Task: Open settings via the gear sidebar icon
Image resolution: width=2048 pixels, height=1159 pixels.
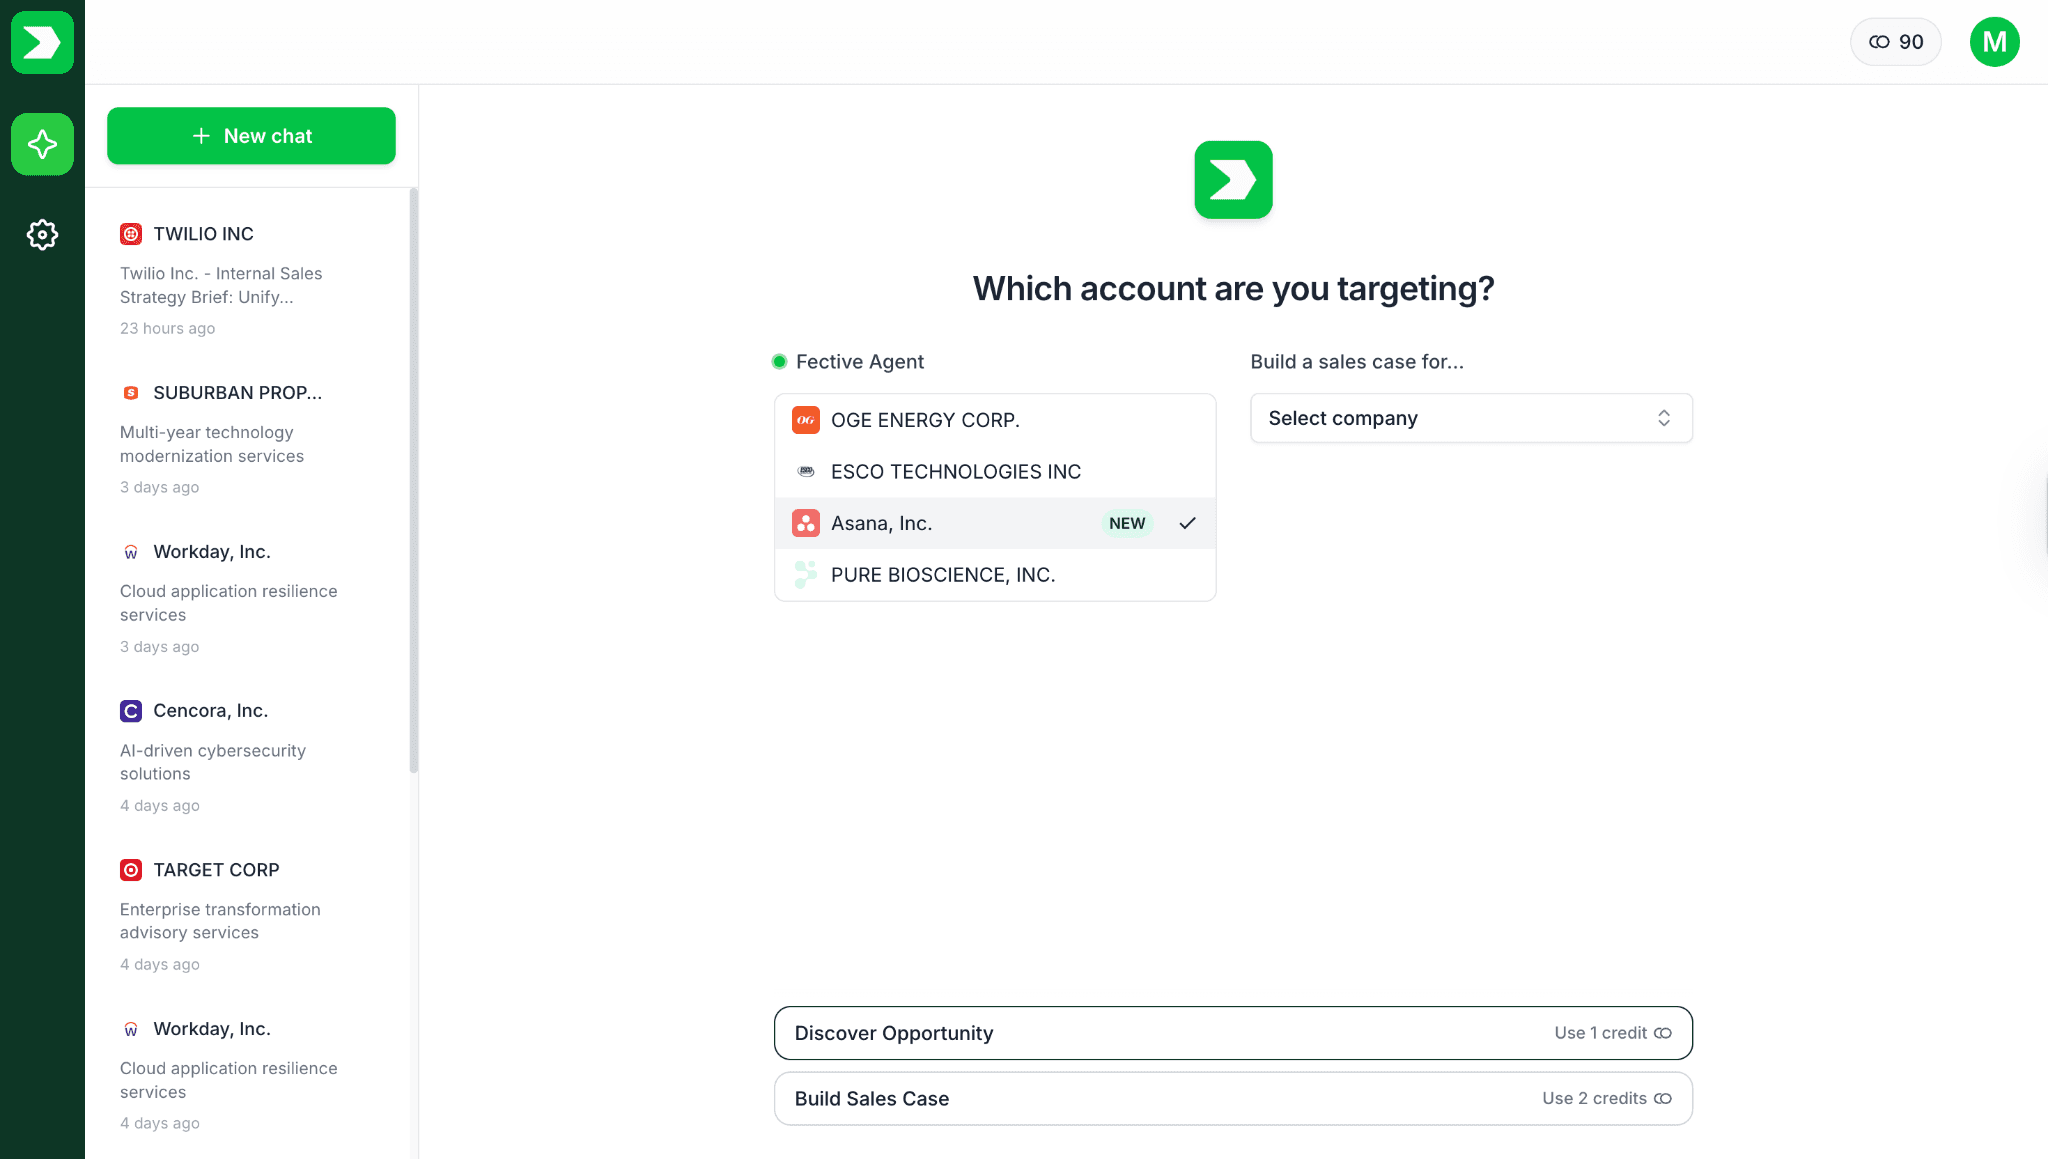Action: pos(42,235)
